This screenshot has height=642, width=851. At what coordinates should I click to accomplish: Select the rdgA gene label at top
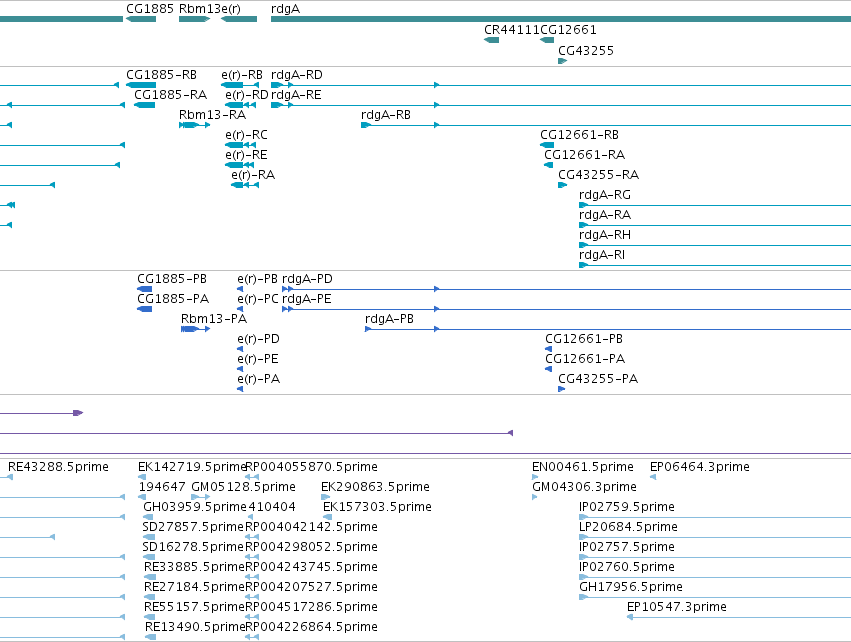point(285,9)
